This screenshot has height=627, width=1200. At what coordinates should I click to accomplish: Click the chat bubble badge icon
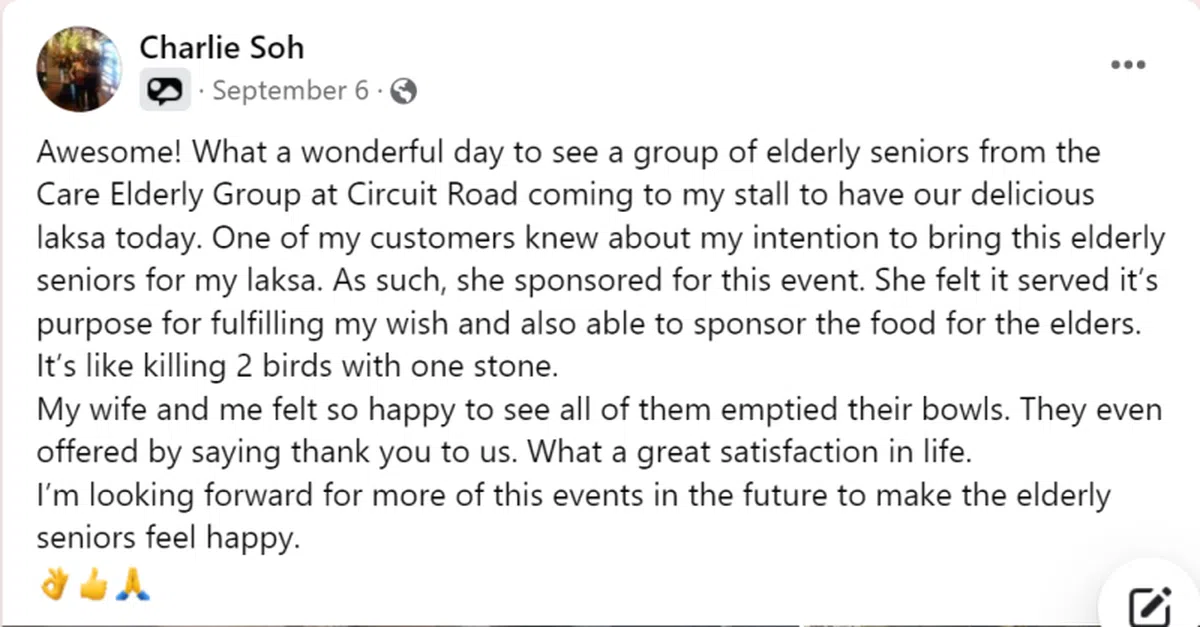[x=165, y=92]
